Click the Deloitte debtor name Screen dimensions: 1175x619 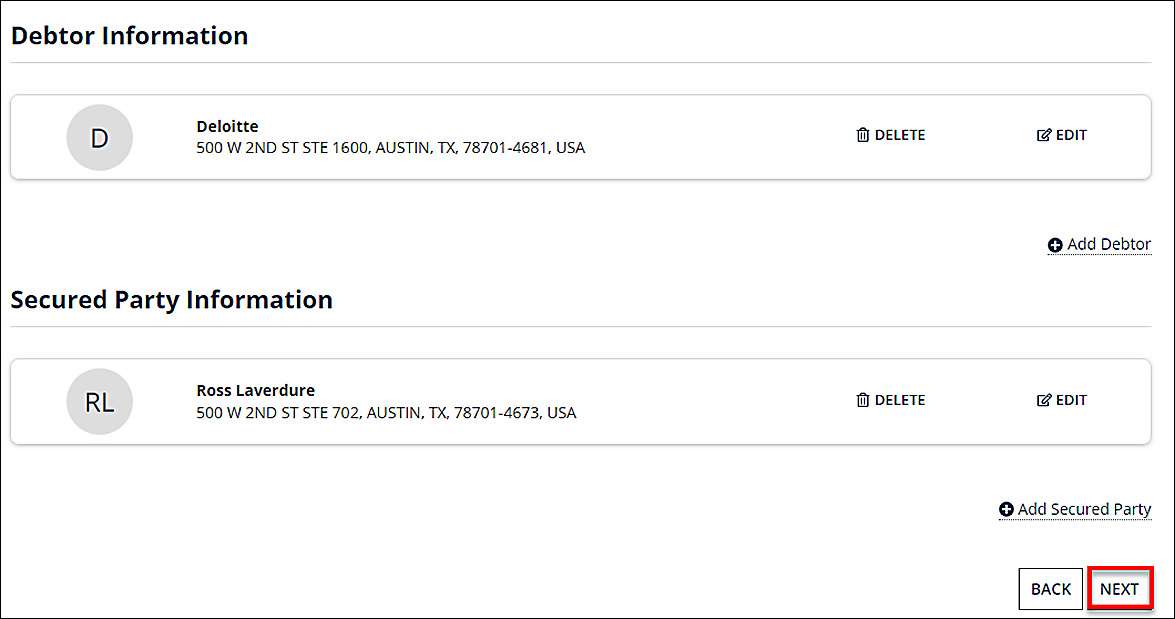[227, 126]
